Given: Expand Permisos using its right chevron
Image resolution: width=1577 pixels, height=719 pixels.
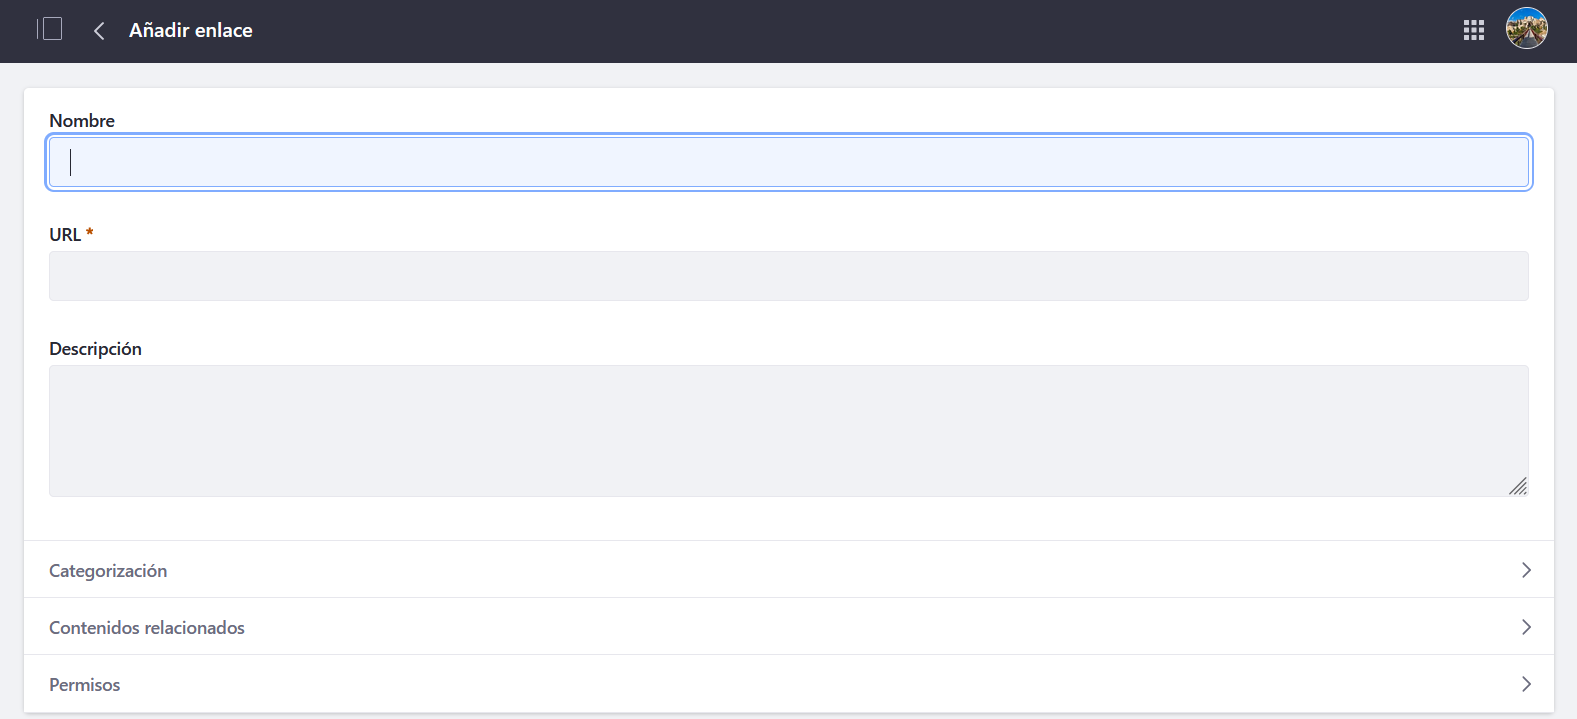Looking at the screenshot, I should (x=1526, y=684).
